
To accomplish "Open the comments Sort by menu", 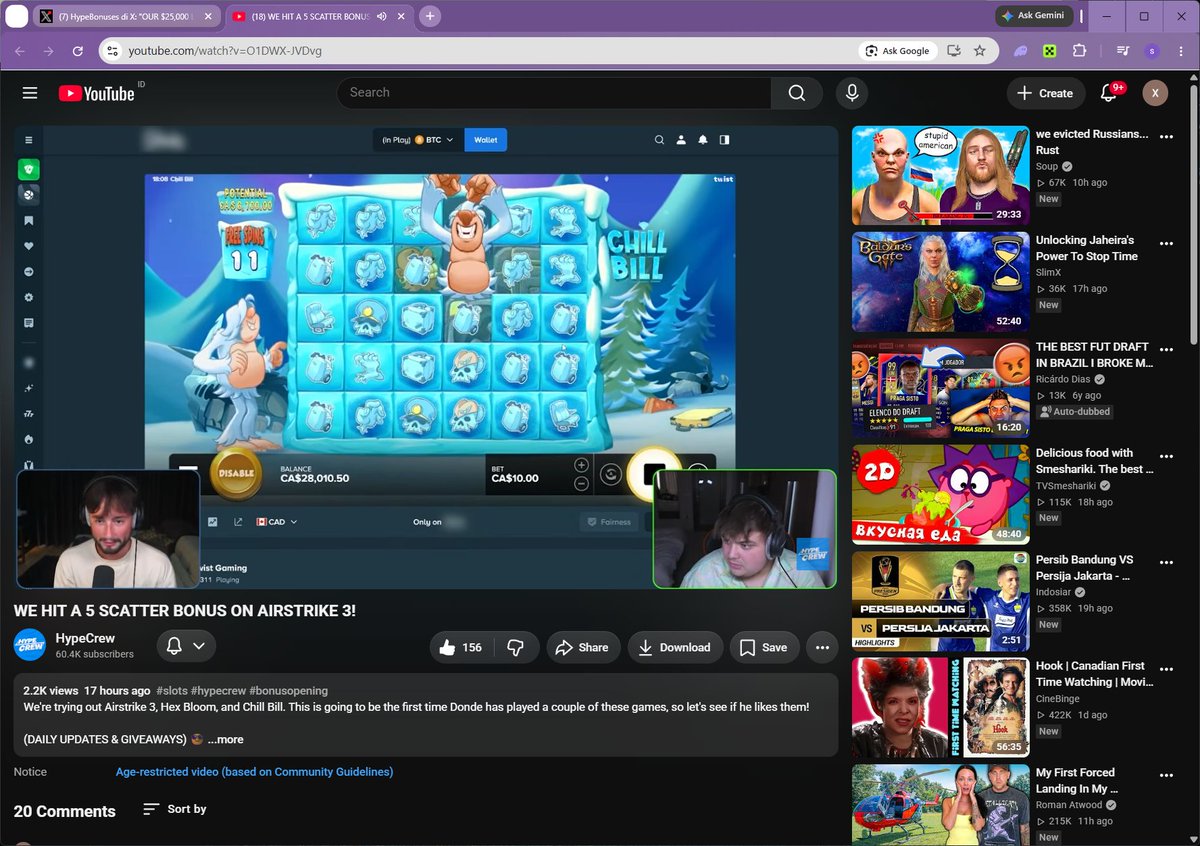I will point(175,809).
